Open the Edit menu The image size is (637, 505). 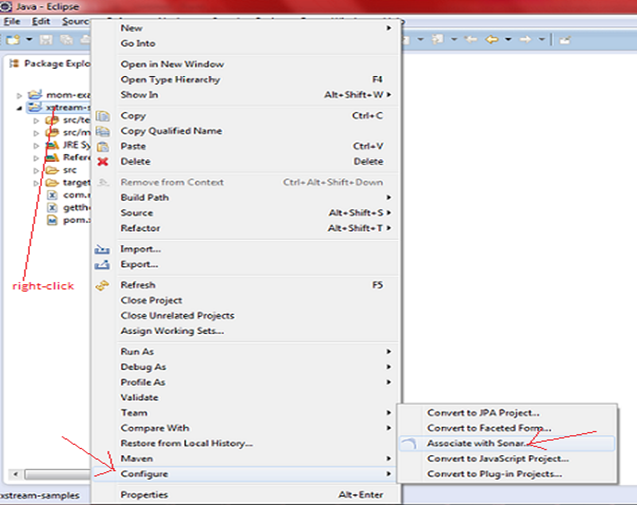(x=41, y=21)
